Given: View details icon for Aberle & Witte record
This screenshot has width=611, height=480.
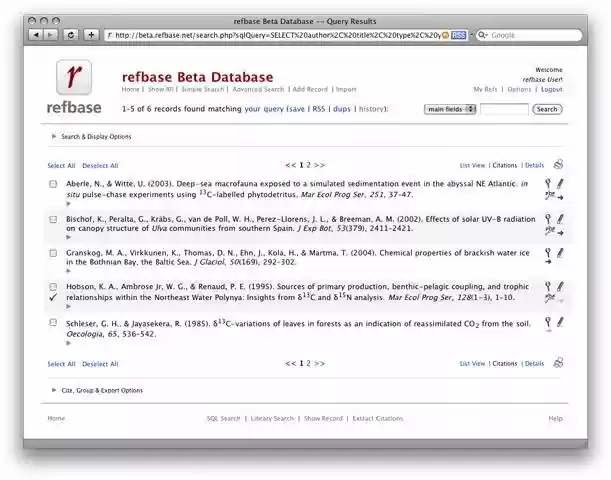Looking at the screenshot, I should pos(548,183).
